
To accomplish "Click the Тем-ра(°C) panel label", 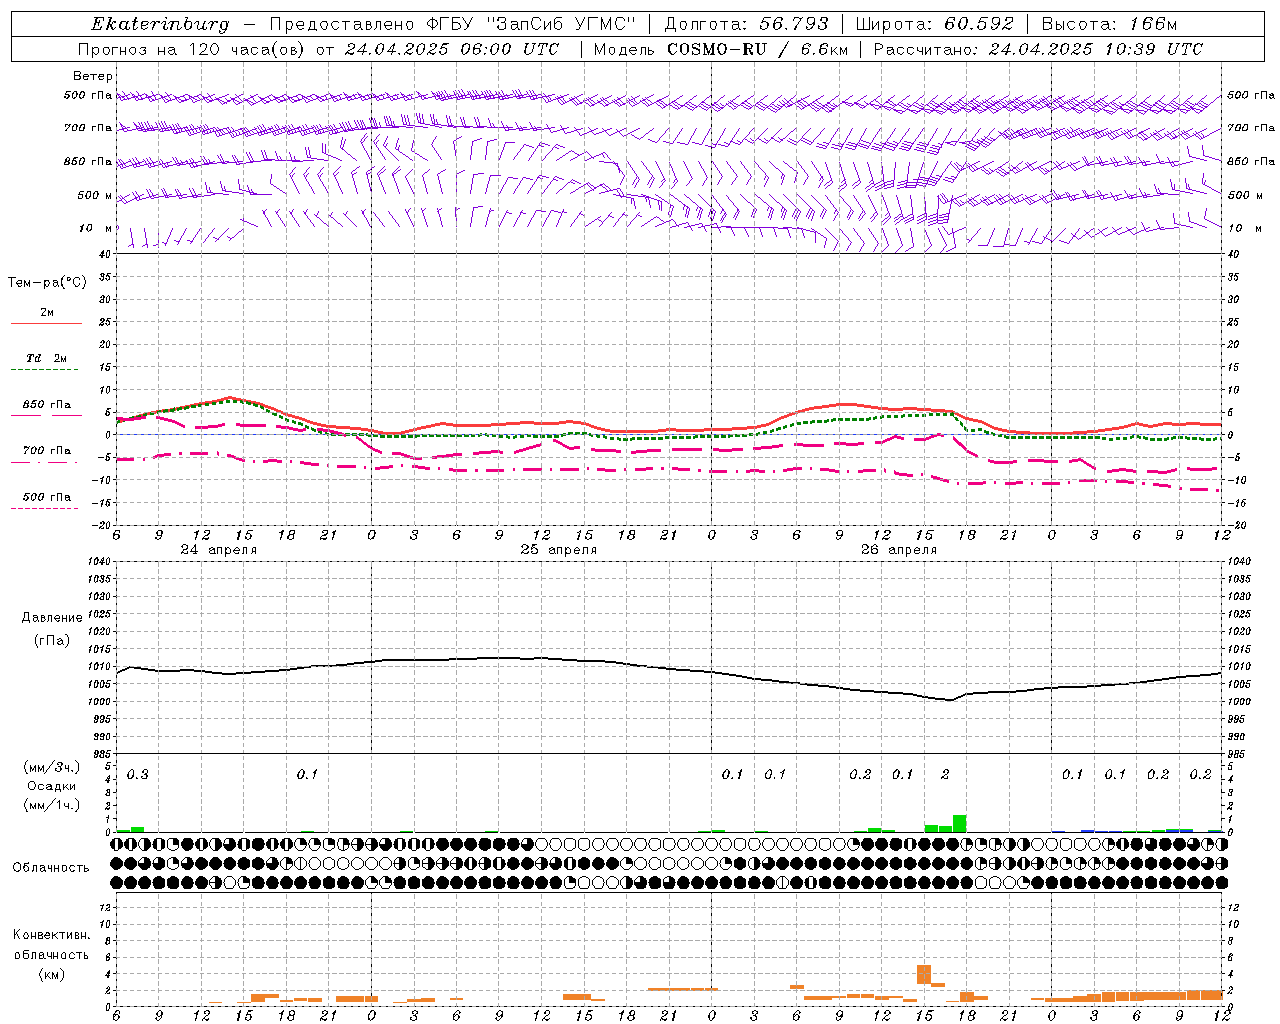I will pyautogui.click(x=47, y=283).
